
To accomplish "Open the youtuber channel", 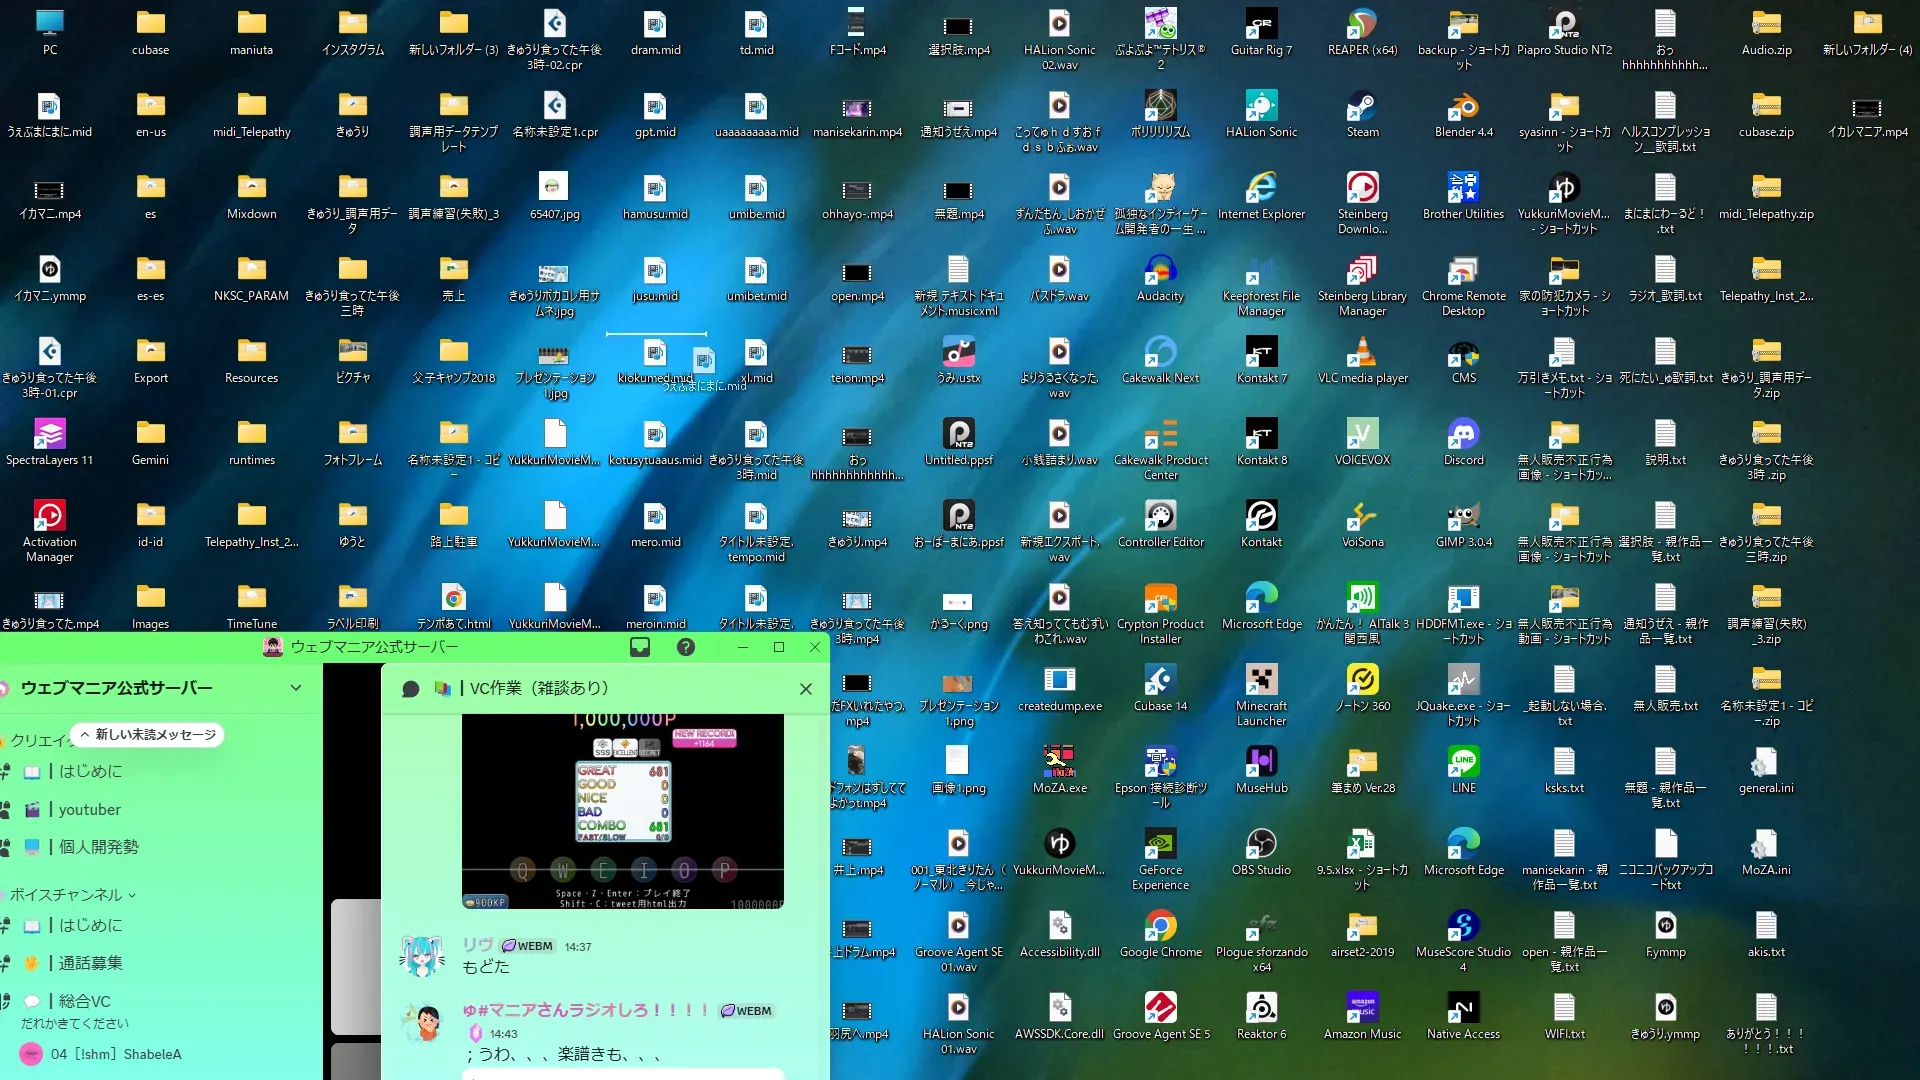I will 89,810.
